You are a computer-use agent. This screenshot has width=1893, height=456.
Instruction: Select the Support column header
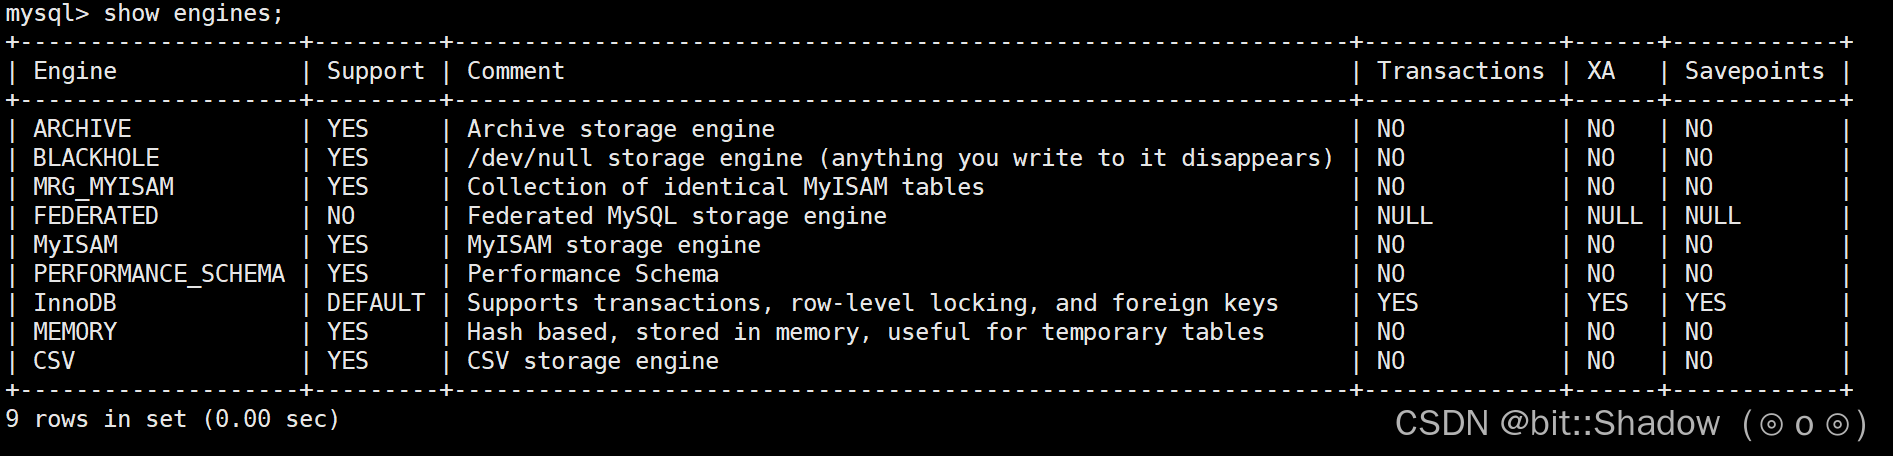(375, 72)
